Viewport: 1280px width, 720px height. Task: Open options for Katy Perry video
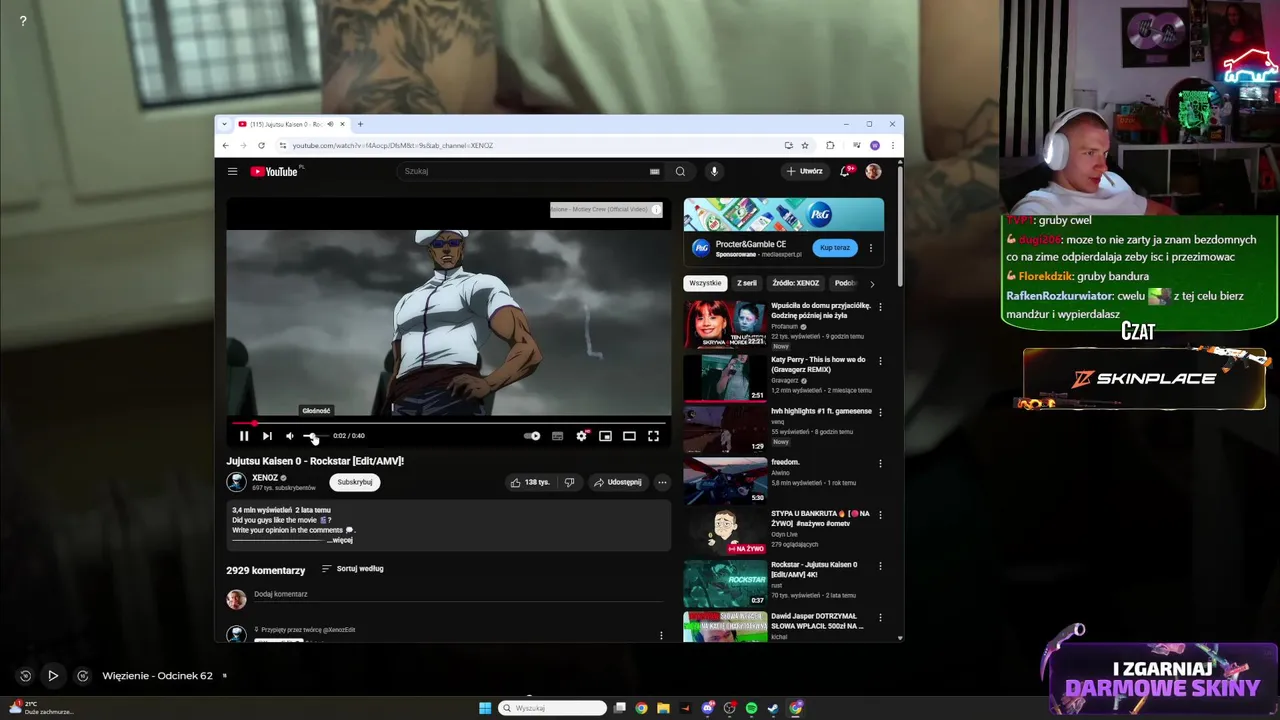(880, 361)
